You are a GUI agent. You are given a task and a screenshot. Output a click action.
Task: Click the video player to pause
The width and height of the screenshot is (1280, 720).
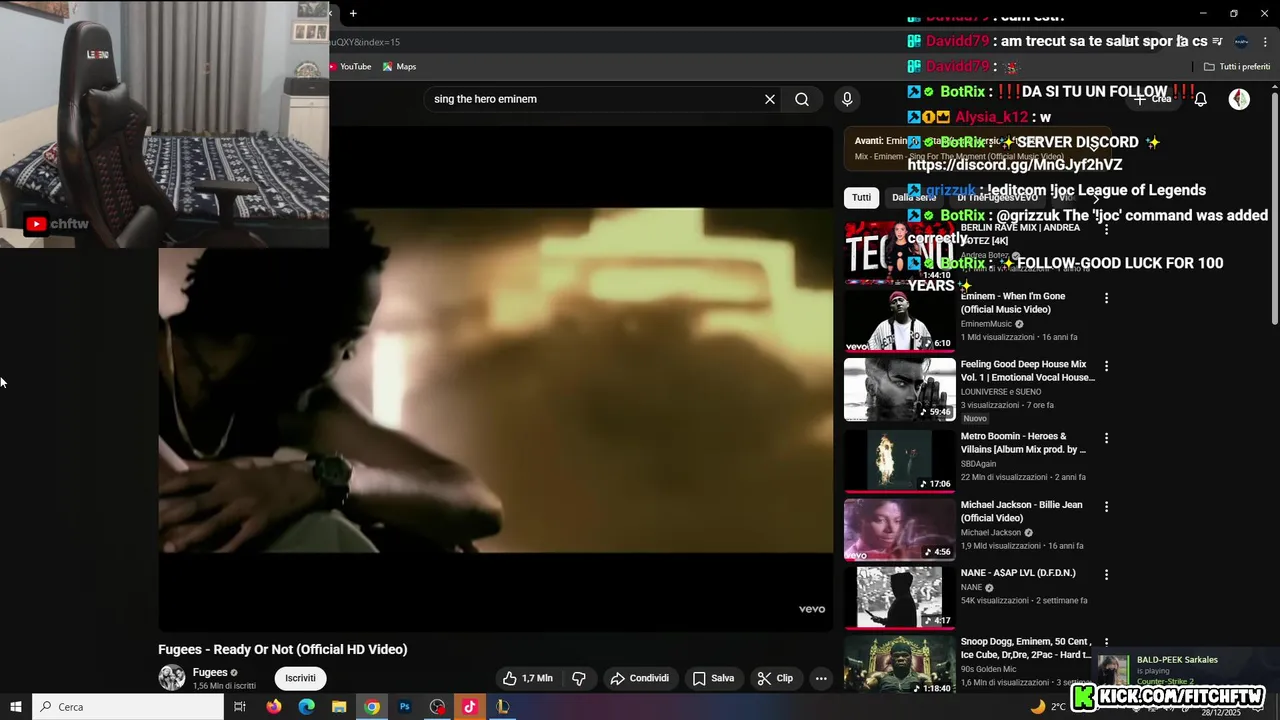495,380
